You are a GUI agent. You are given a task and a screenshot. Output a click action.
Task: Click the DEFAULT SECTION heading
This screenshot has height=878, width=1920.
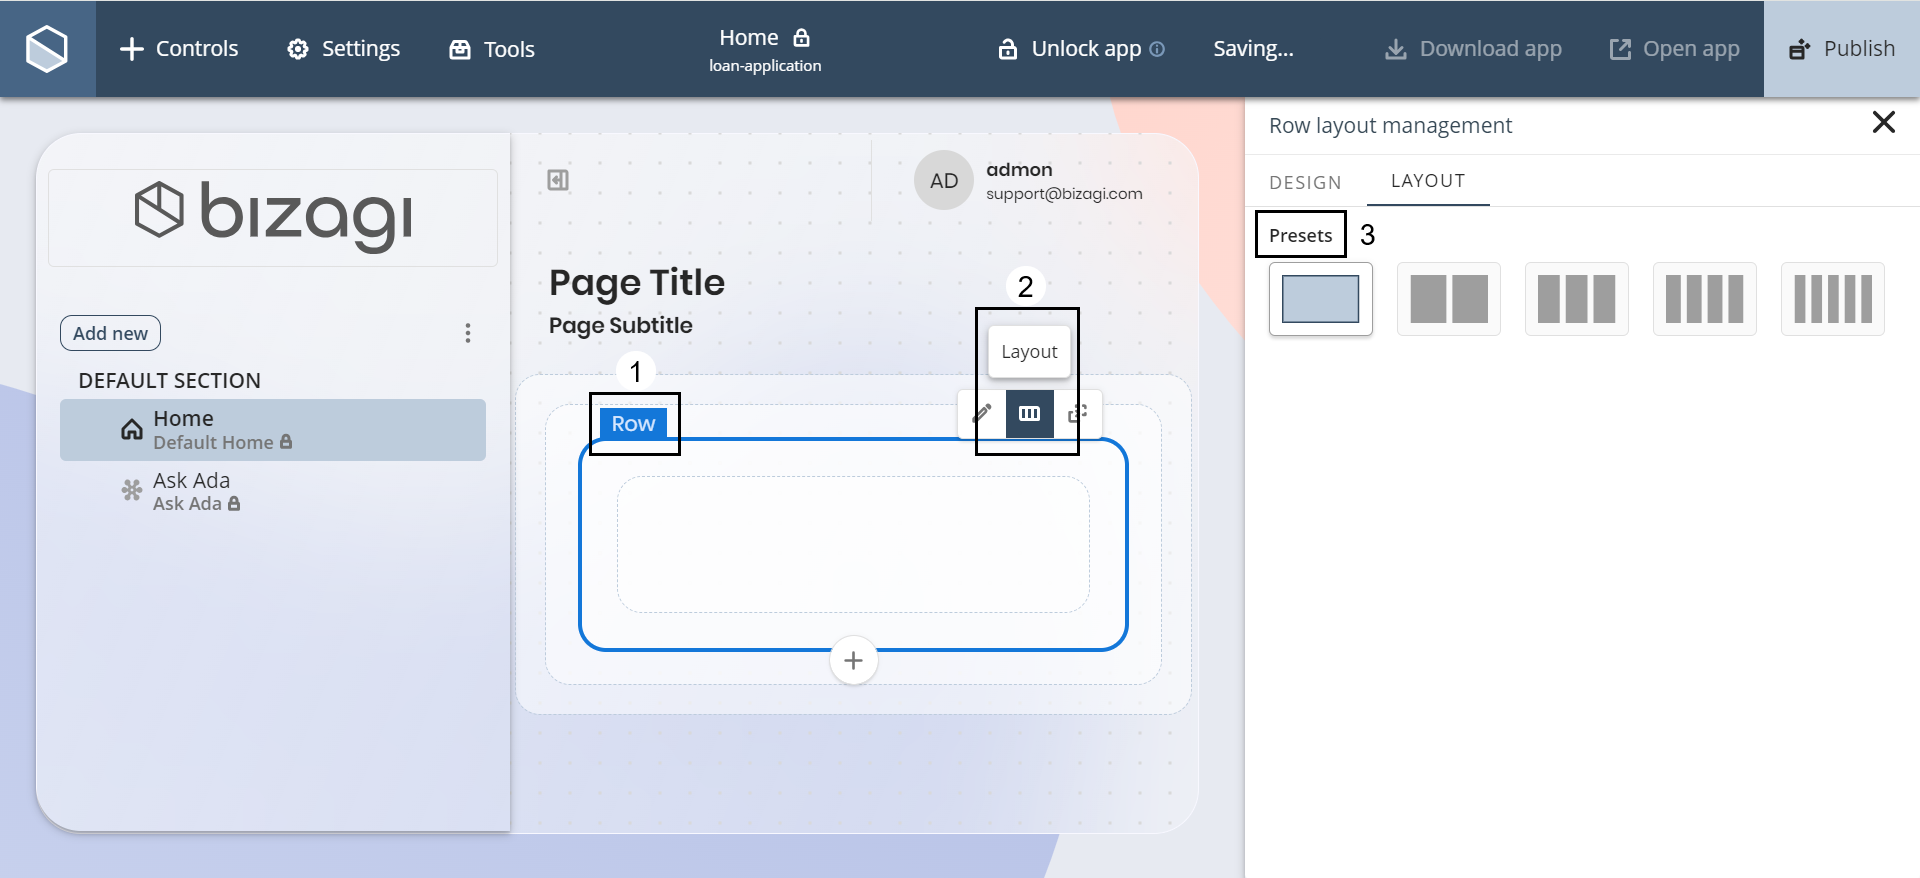170,381
